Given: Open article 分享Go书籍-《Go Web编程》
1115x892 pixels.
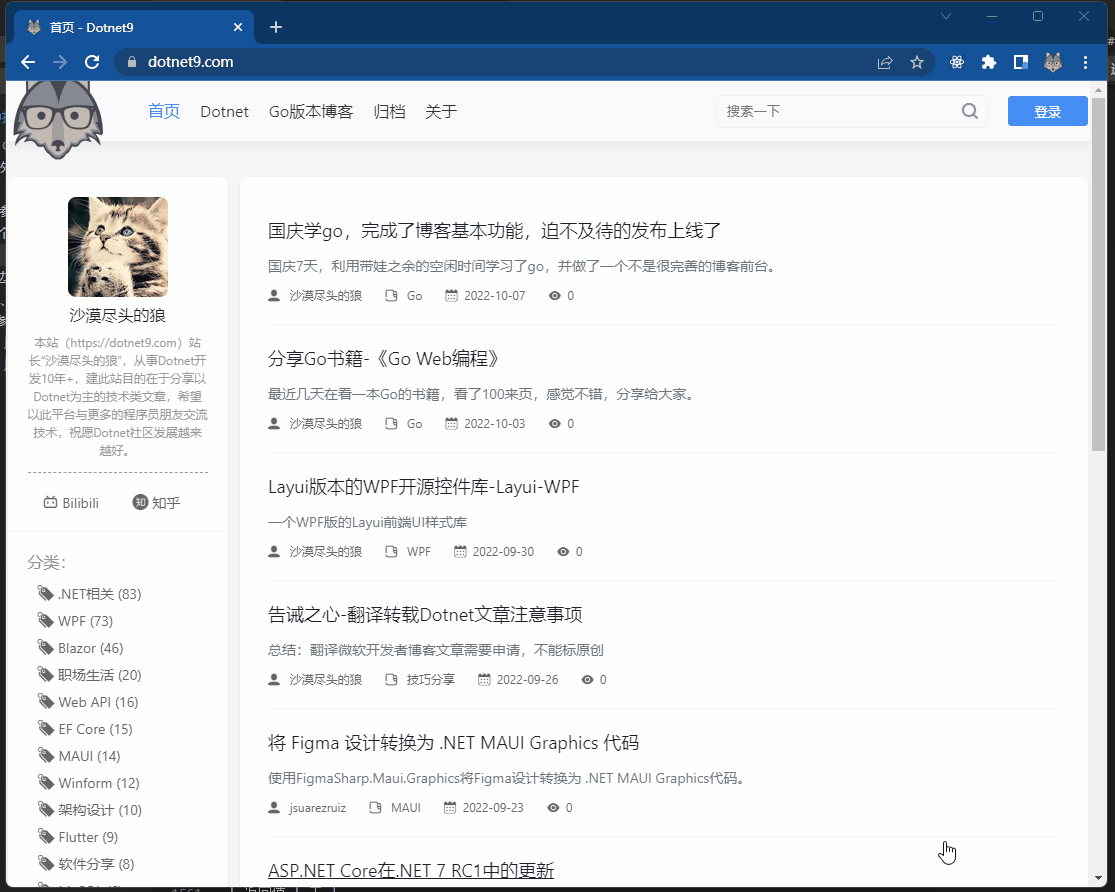Looking at the screenshot, I should tap(383, 359).
